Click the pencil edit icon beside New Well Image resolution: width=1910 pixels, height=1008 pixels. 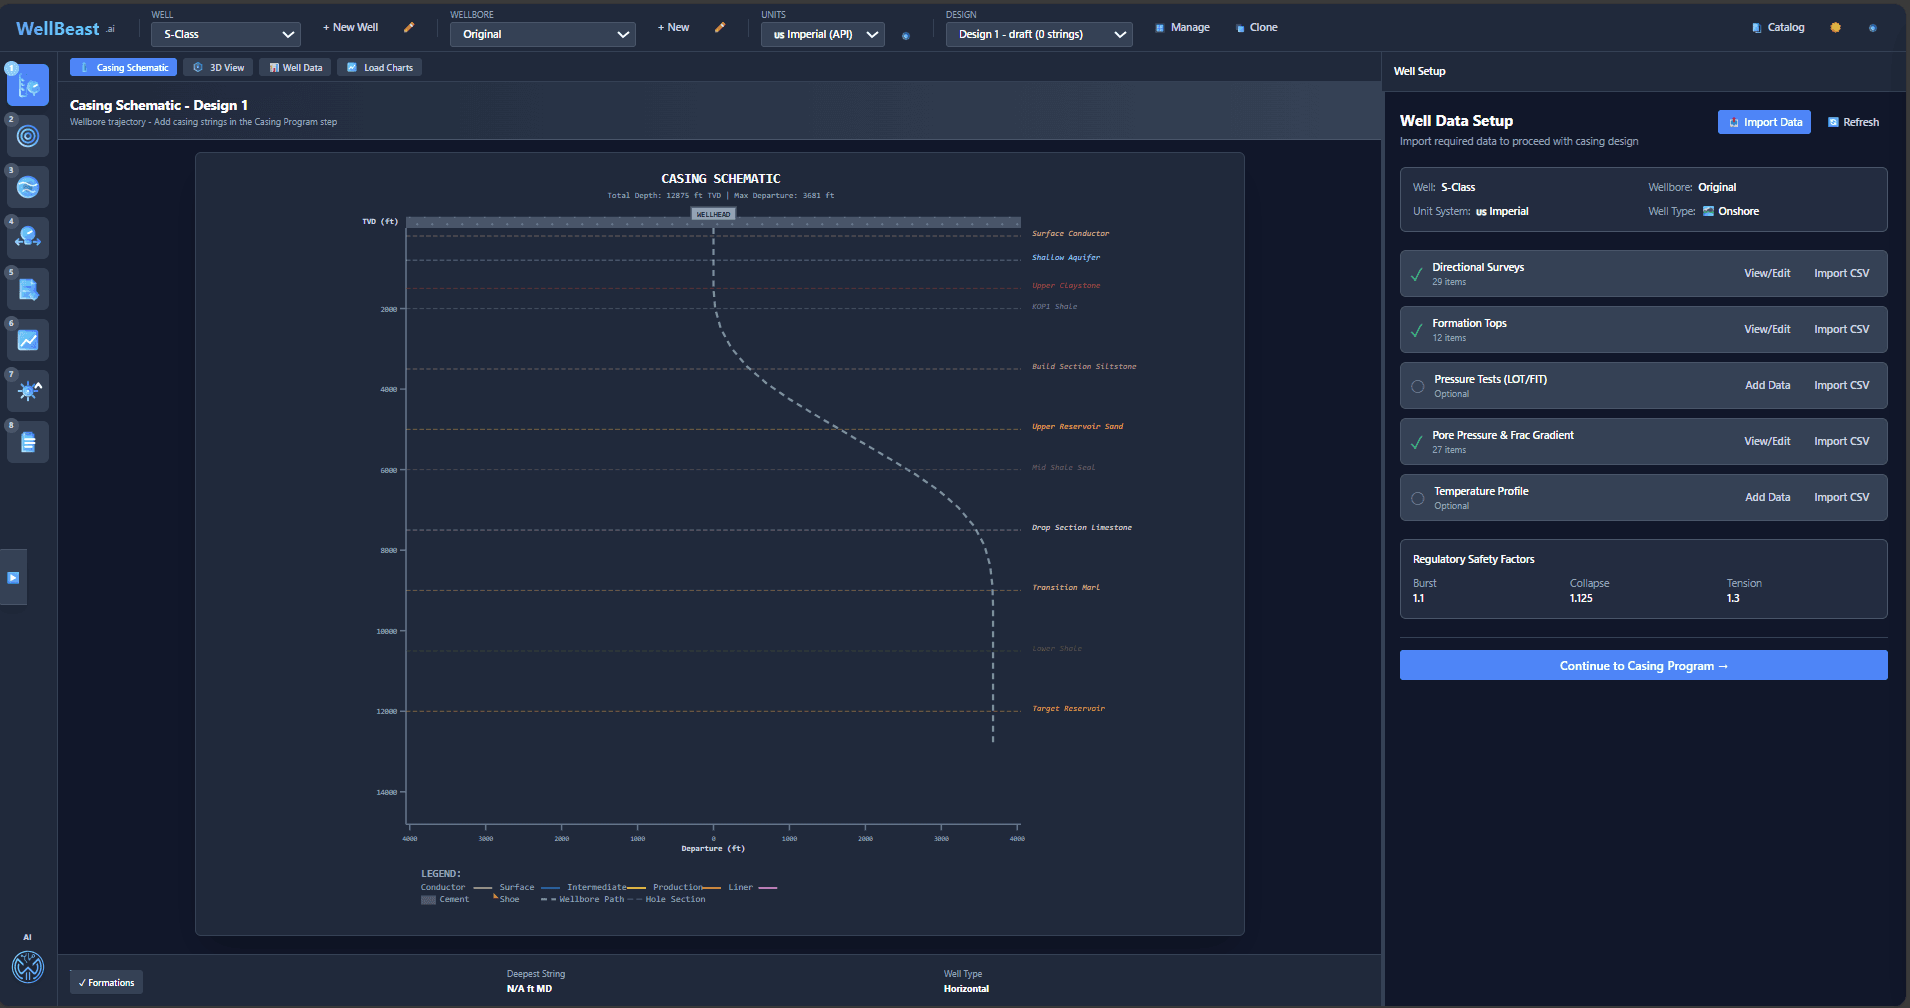click(409, 28)
